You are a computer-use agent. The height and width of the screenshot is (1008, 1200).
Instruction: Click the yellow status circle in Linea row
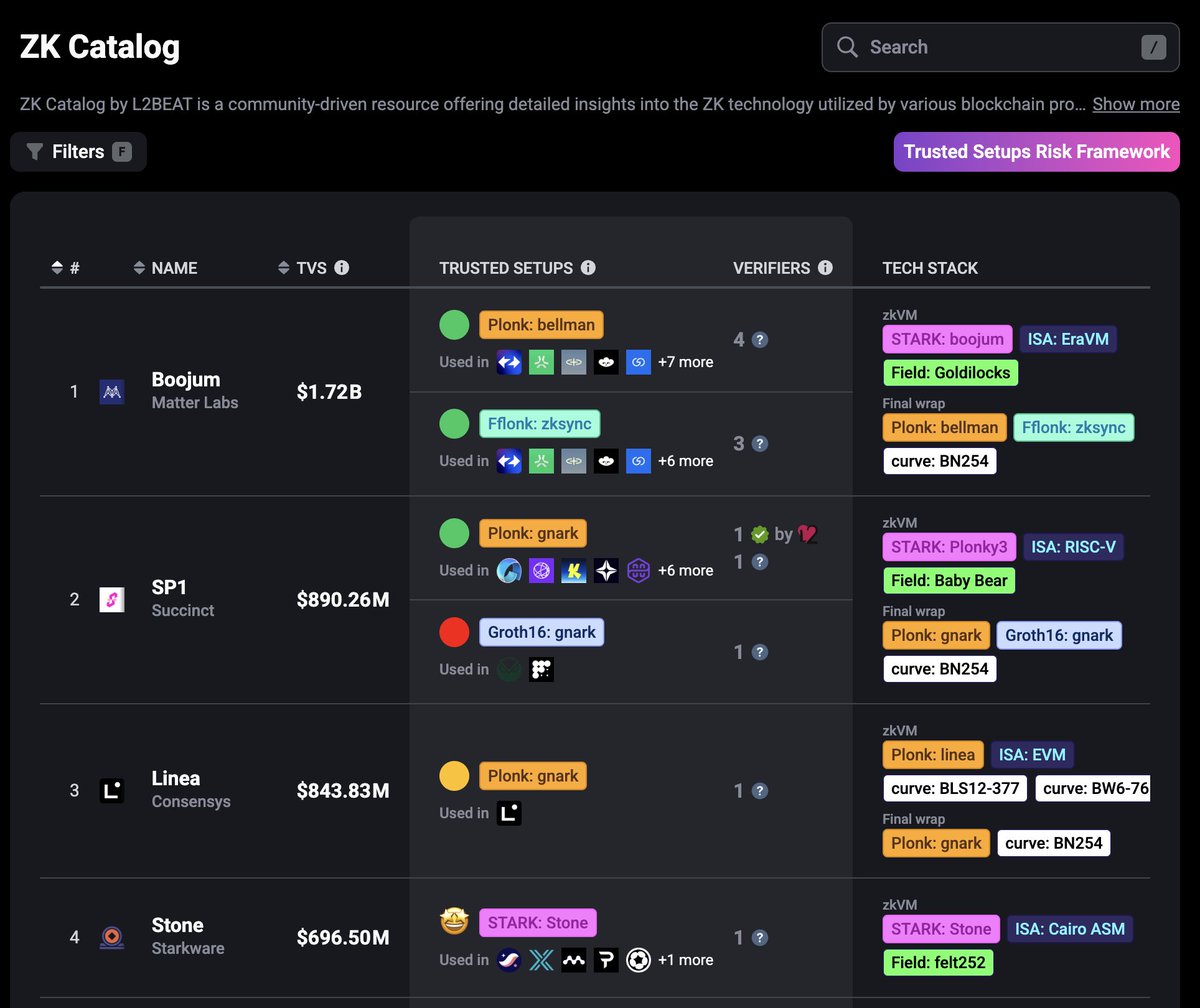pos(455,776)
